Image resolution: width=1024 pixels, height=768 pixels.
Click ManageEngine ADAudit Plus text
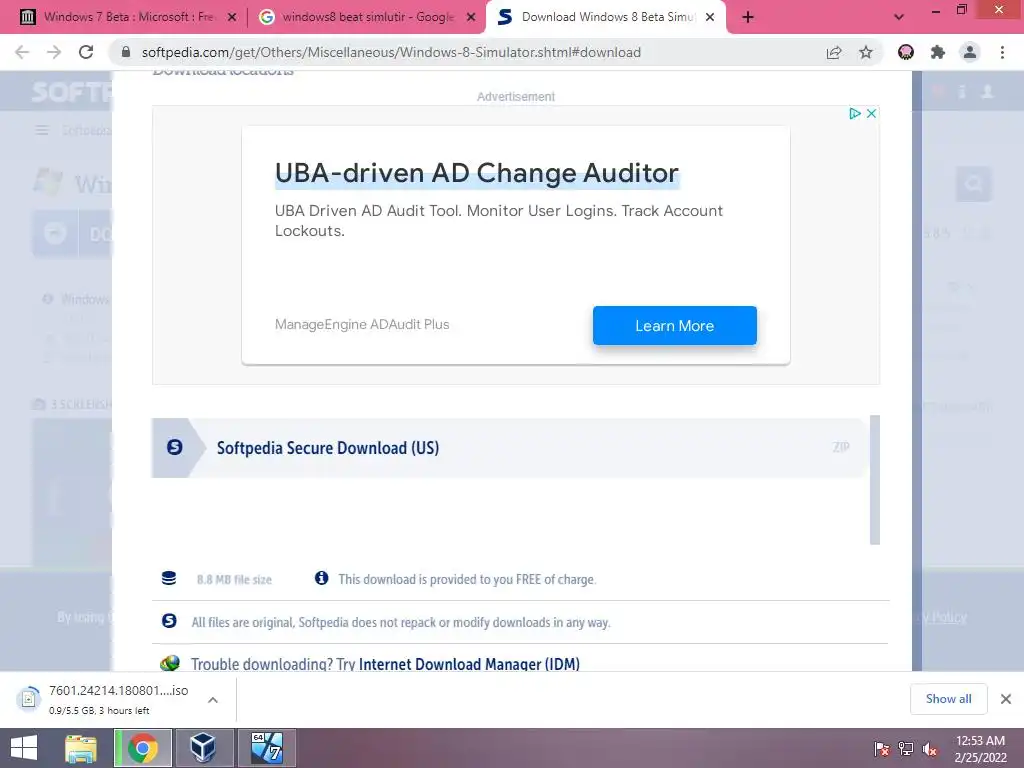(362, 324)
